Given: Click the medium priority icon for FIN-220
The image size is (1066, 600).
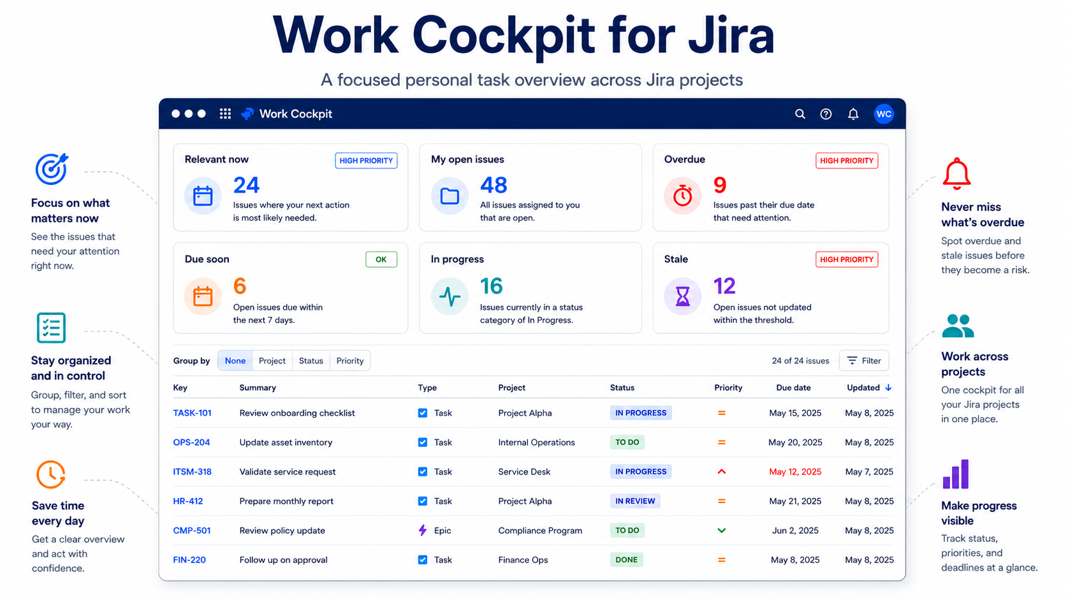Looking at the screenshot, I should [x=721, y=560].
